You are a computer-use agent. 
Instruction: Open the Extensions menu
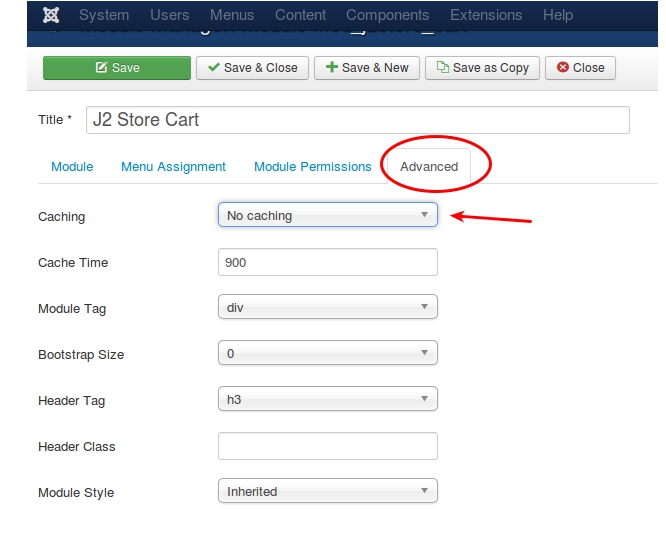tap(486, 15)
